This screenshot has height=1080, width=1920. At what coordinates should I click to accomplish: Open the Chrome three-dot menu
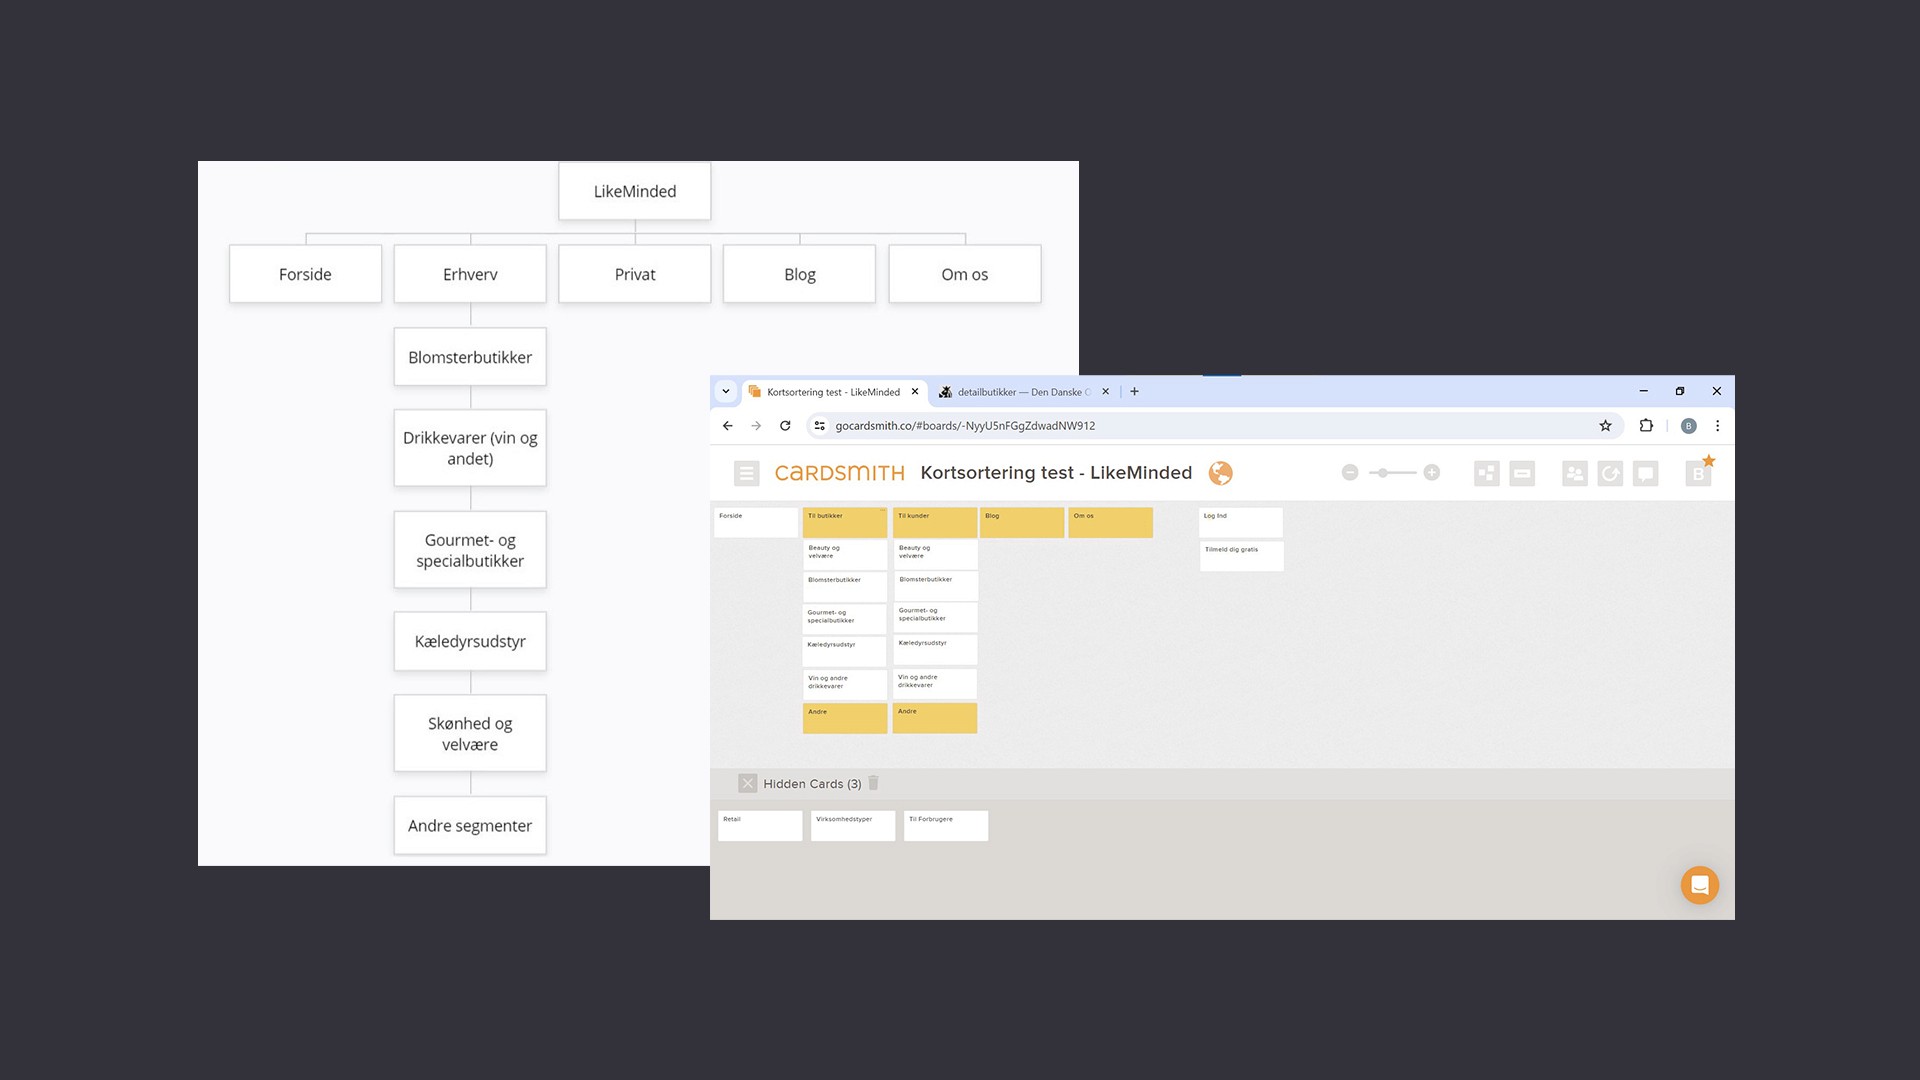1717,426
